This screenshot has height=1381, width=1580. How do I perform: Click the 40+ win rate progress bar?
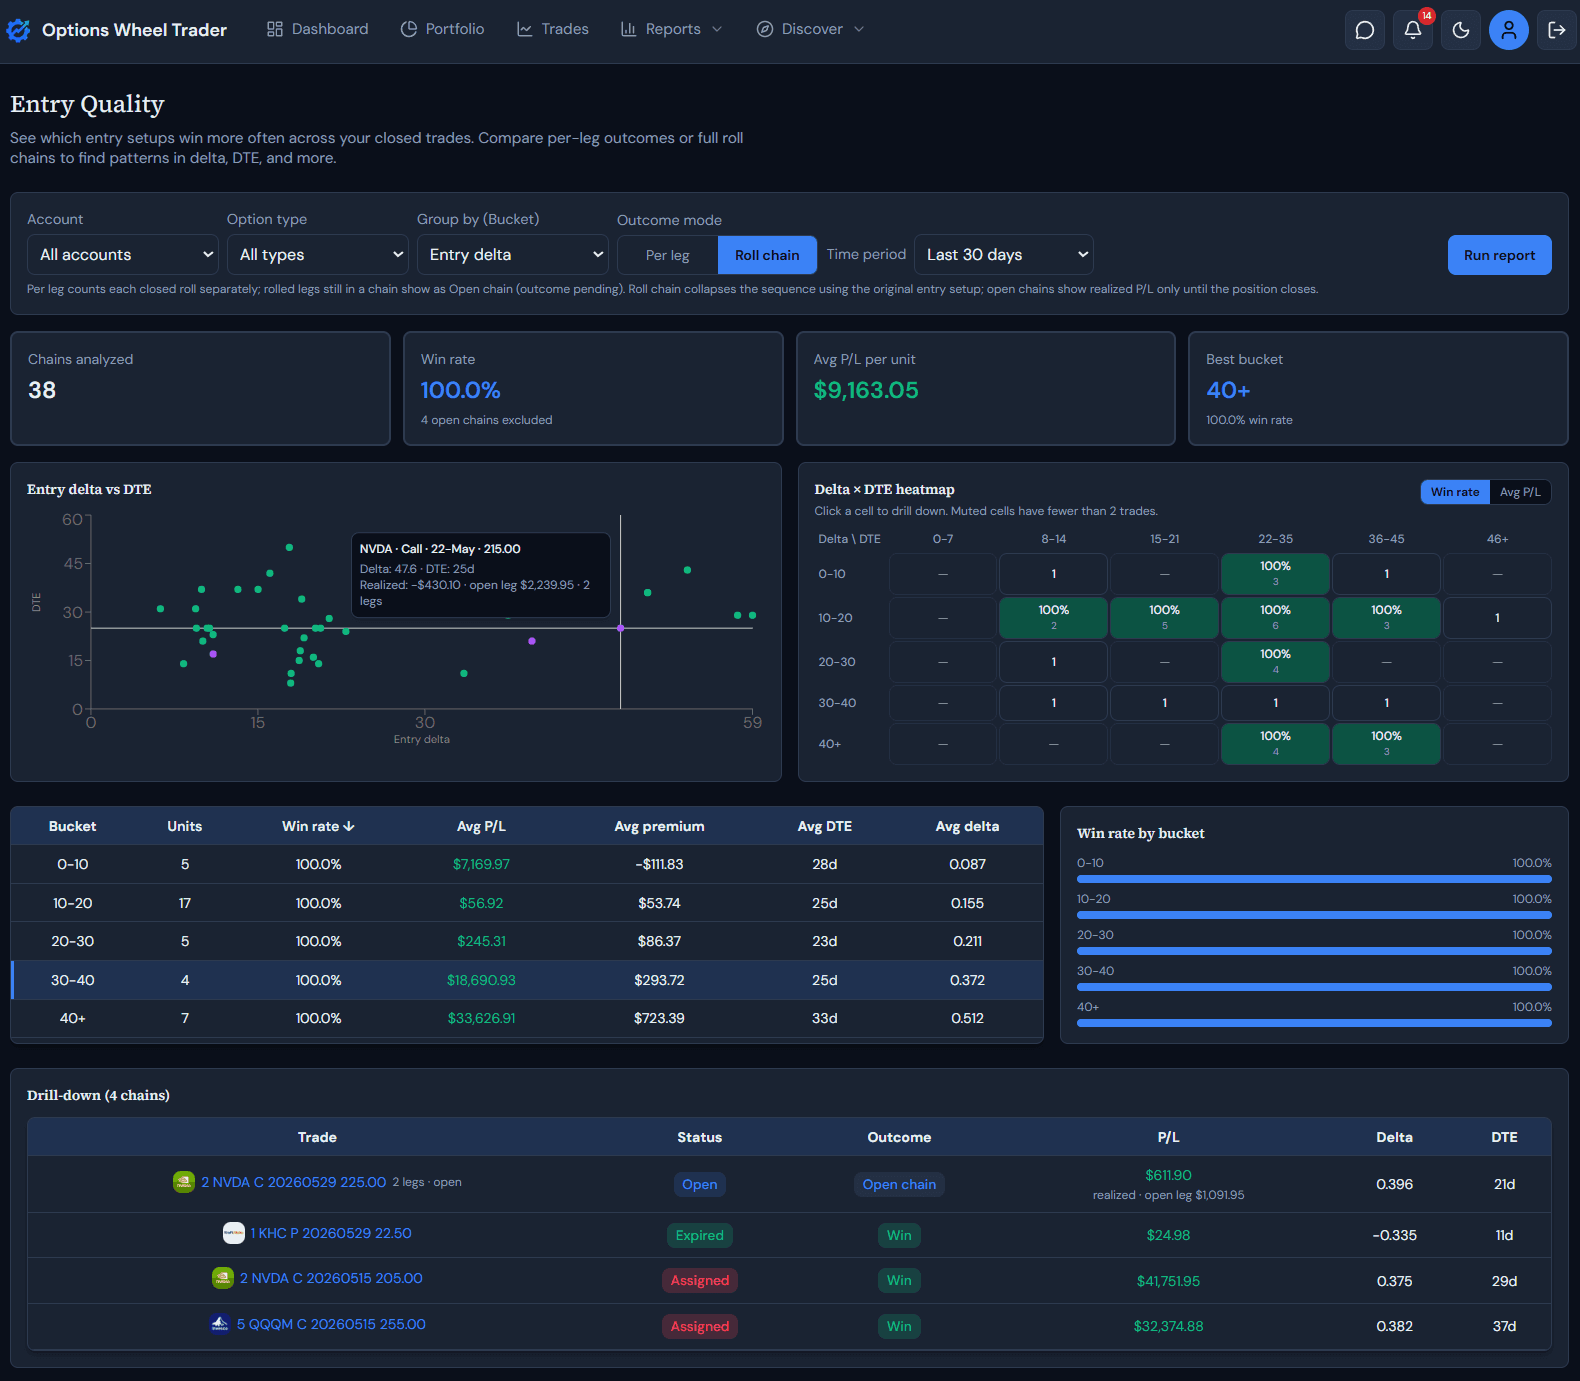coord(1314,1023)
